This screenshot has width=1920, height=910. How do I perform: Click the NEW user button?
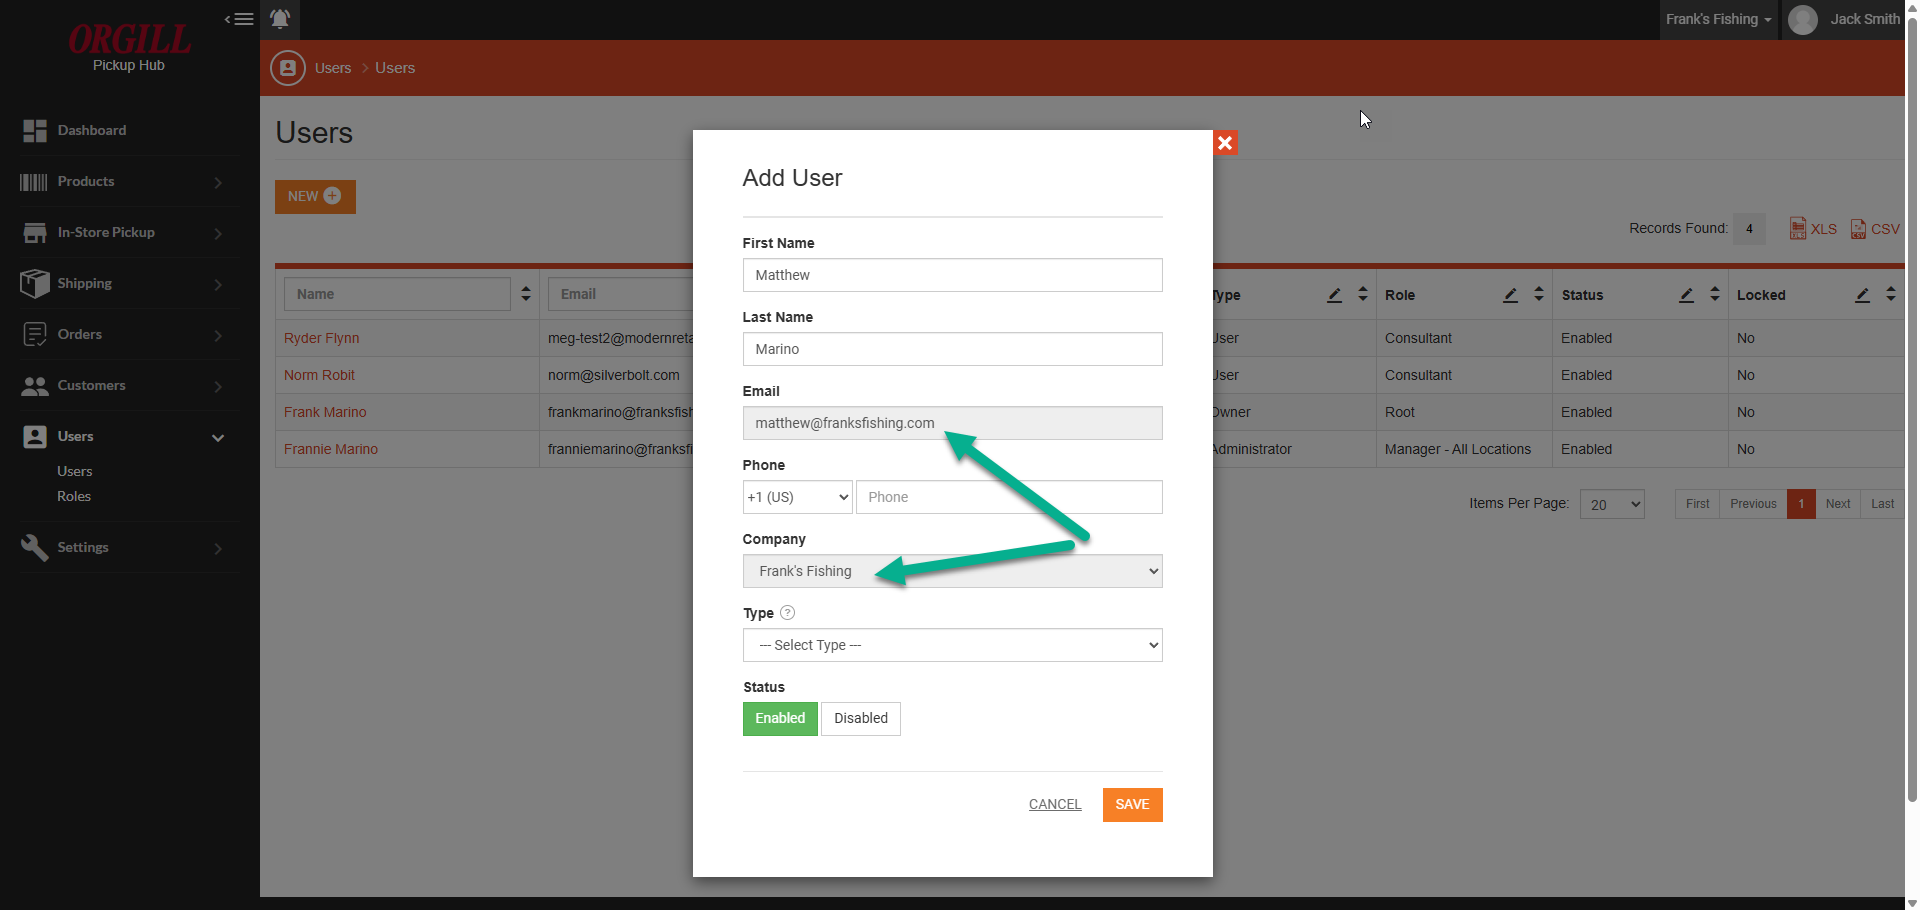[x=315, y=196]
